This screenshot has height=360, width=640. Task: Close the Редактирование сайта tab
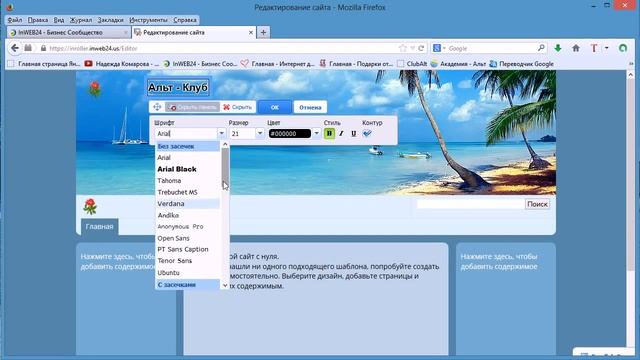pos(251,32)
